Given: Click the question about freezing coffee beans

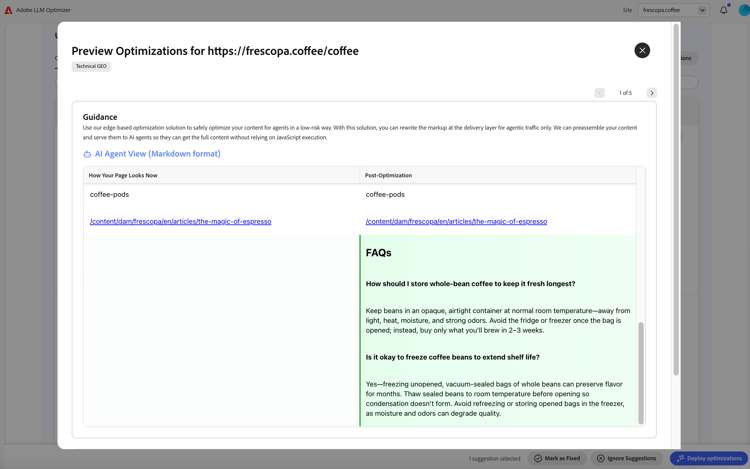Looking at the screenshot, I should 452,357.
